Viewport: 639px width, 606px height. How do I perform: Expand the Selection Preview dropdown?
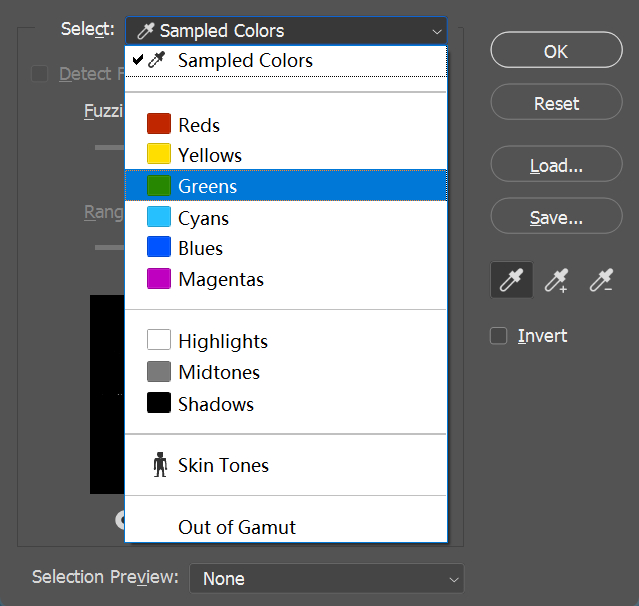coord(327,578)
